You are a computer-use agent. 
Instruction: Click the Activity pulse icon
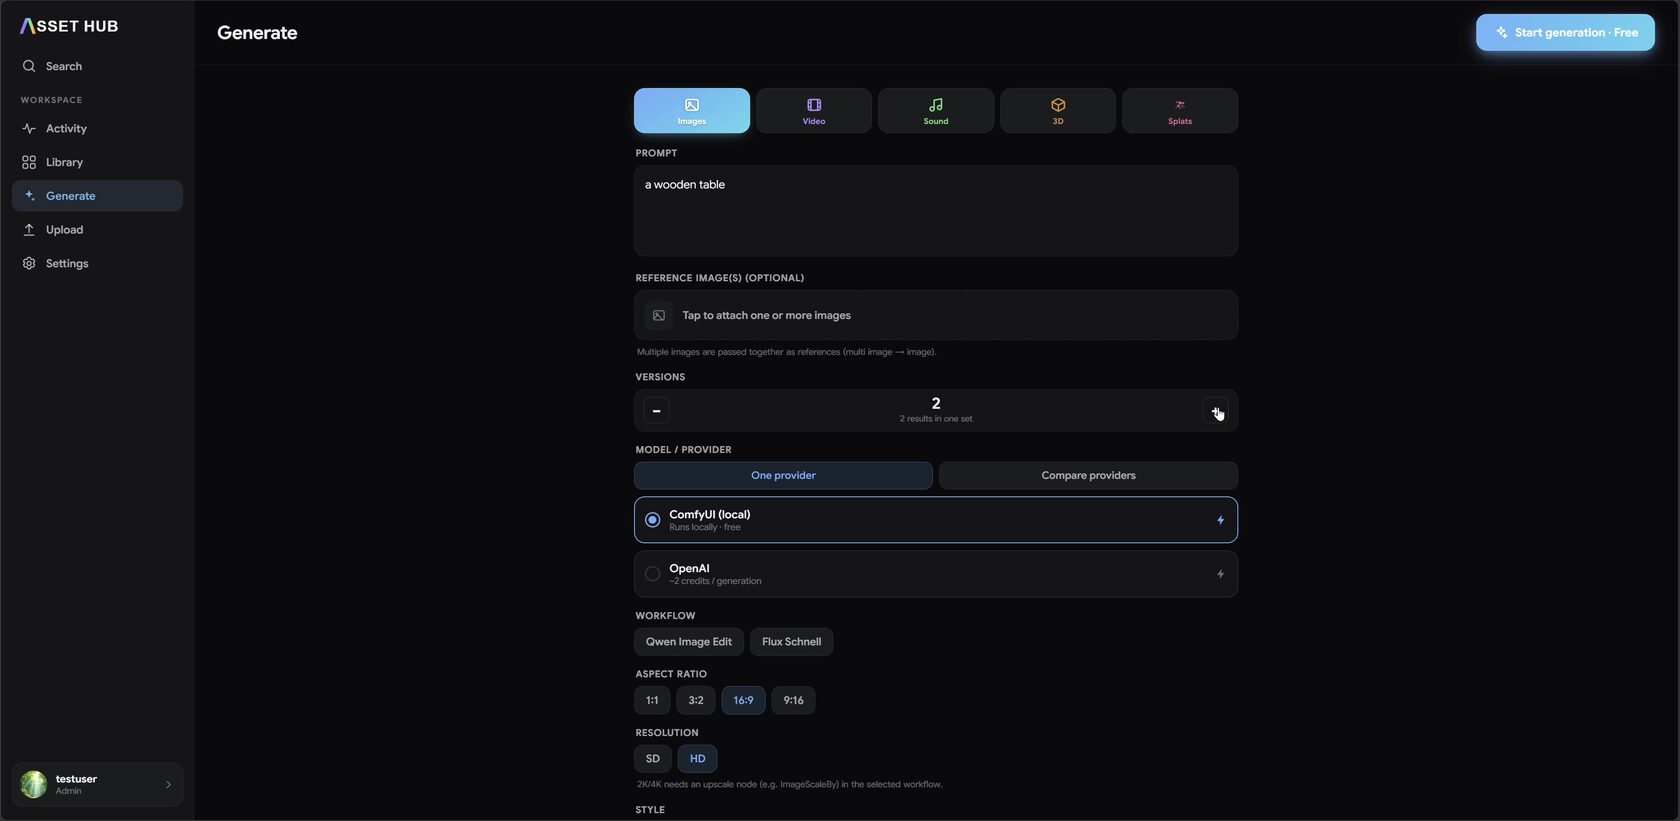click(29, 128)
